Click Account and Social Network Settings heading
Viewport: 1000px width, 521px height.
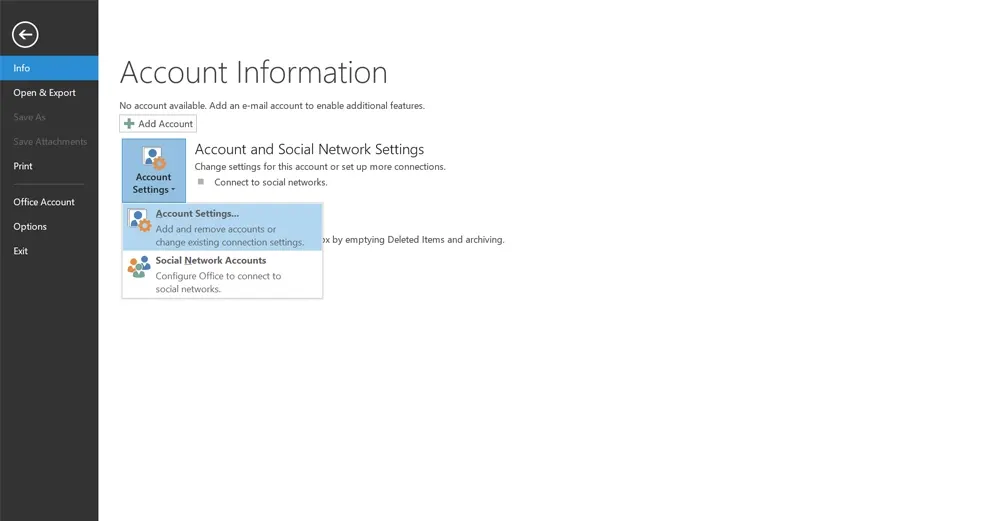tap(309, 149)
